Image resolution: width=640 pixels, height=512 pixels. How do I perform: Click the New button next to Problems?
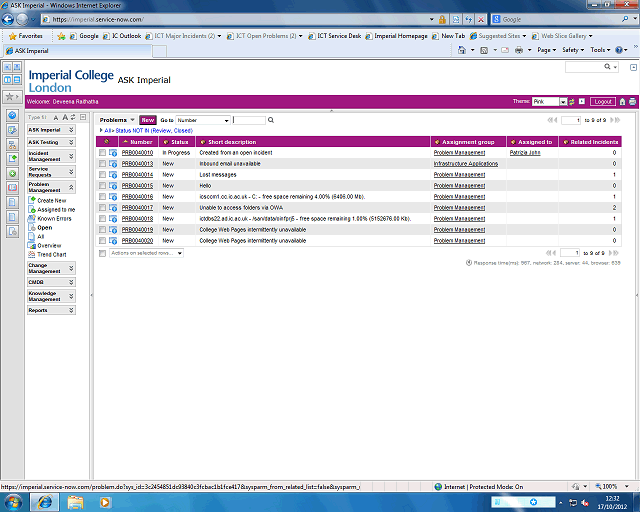click(x=147, y=120)
